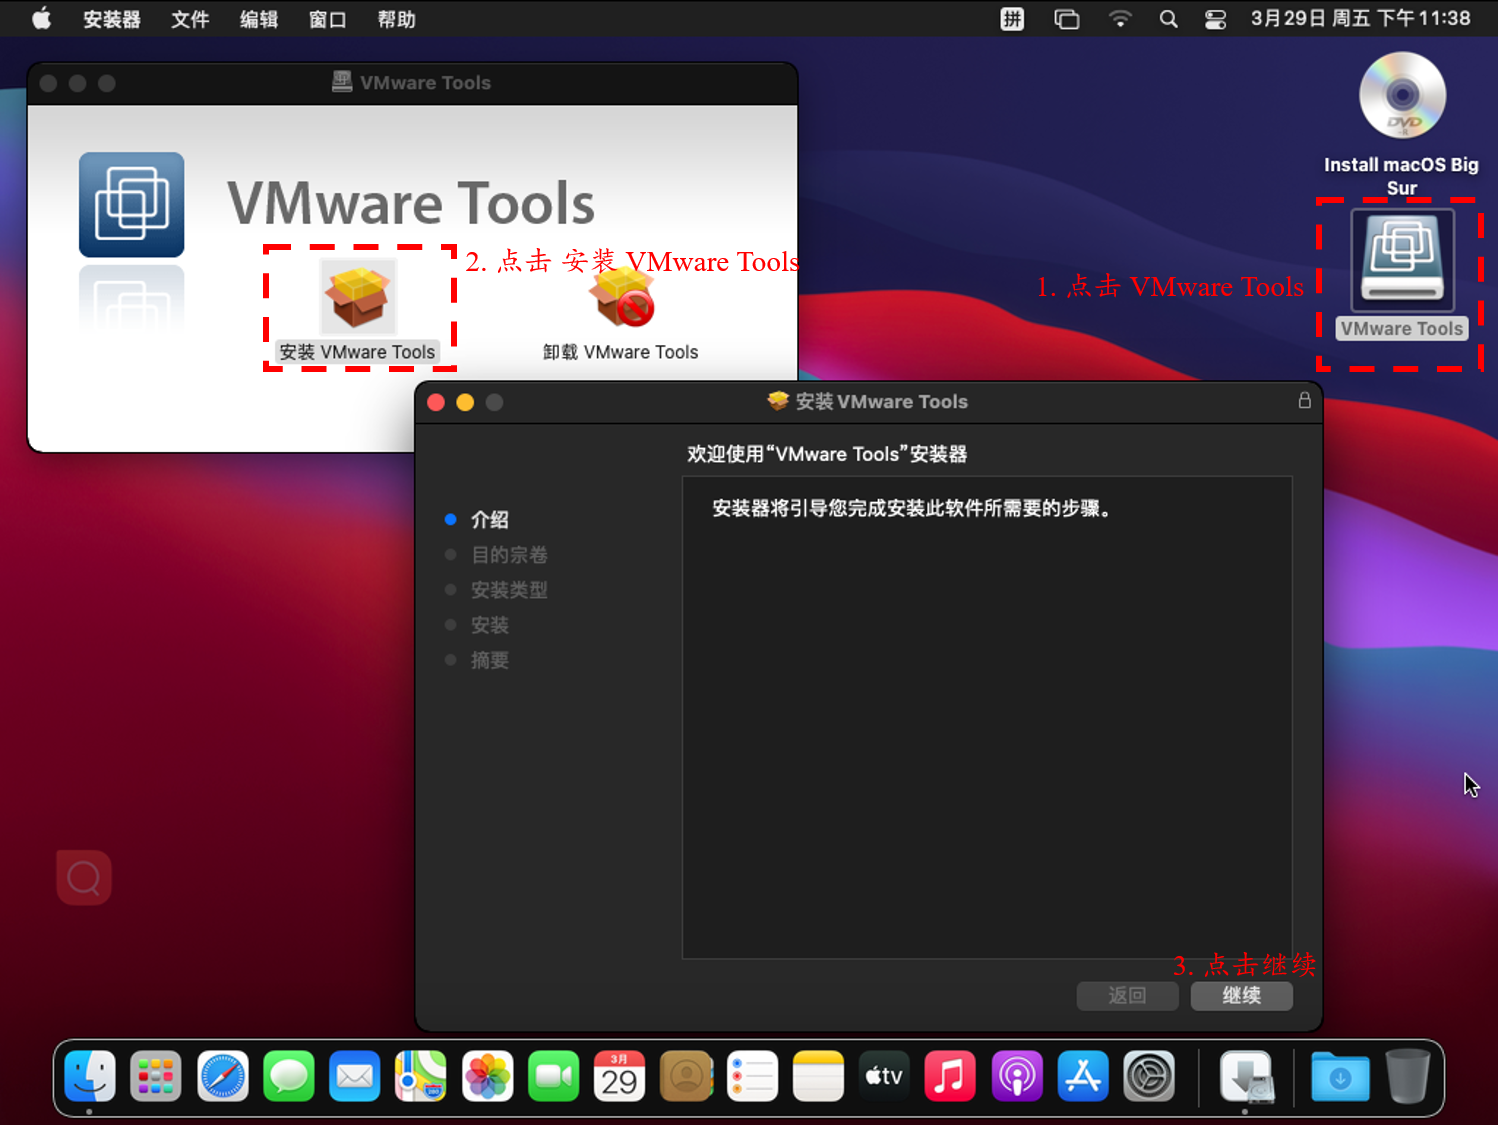Open Contacts from the Dock

[x=686, y=1076]
